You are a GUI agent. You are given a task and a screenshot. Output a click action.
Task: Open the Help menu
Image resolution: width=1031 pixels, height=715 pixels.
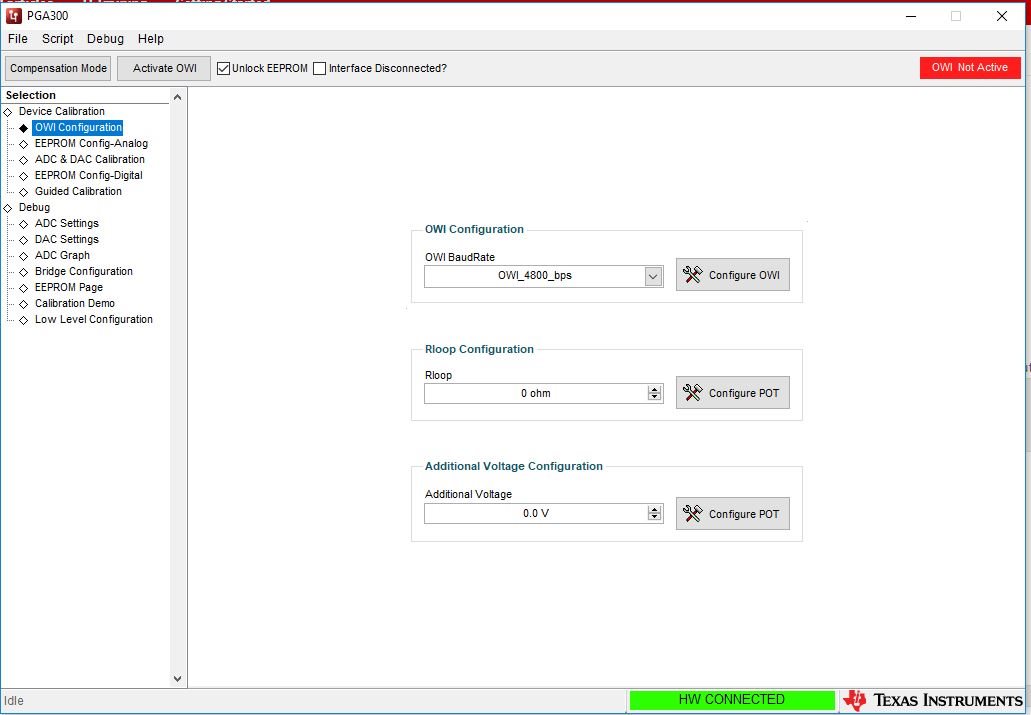[151, 39]
